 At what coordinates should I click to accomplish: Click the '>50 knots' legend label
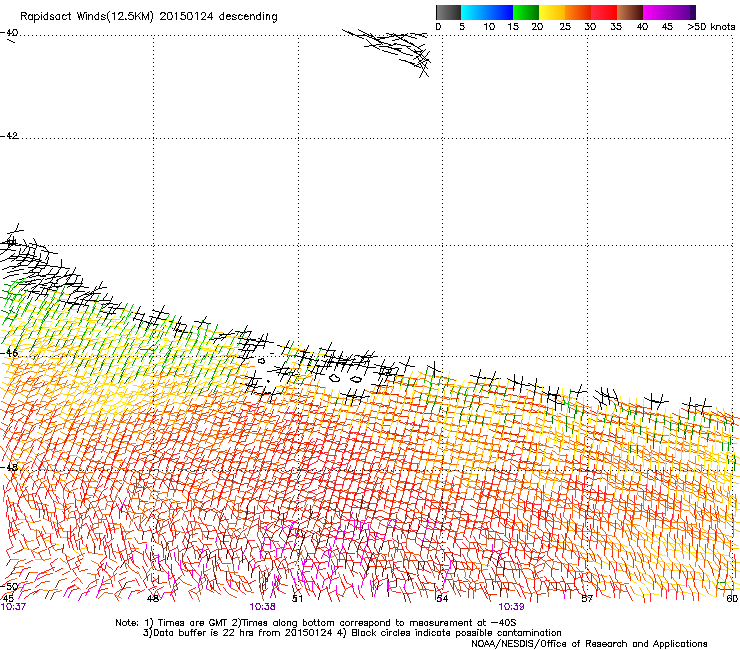(711, 27)
